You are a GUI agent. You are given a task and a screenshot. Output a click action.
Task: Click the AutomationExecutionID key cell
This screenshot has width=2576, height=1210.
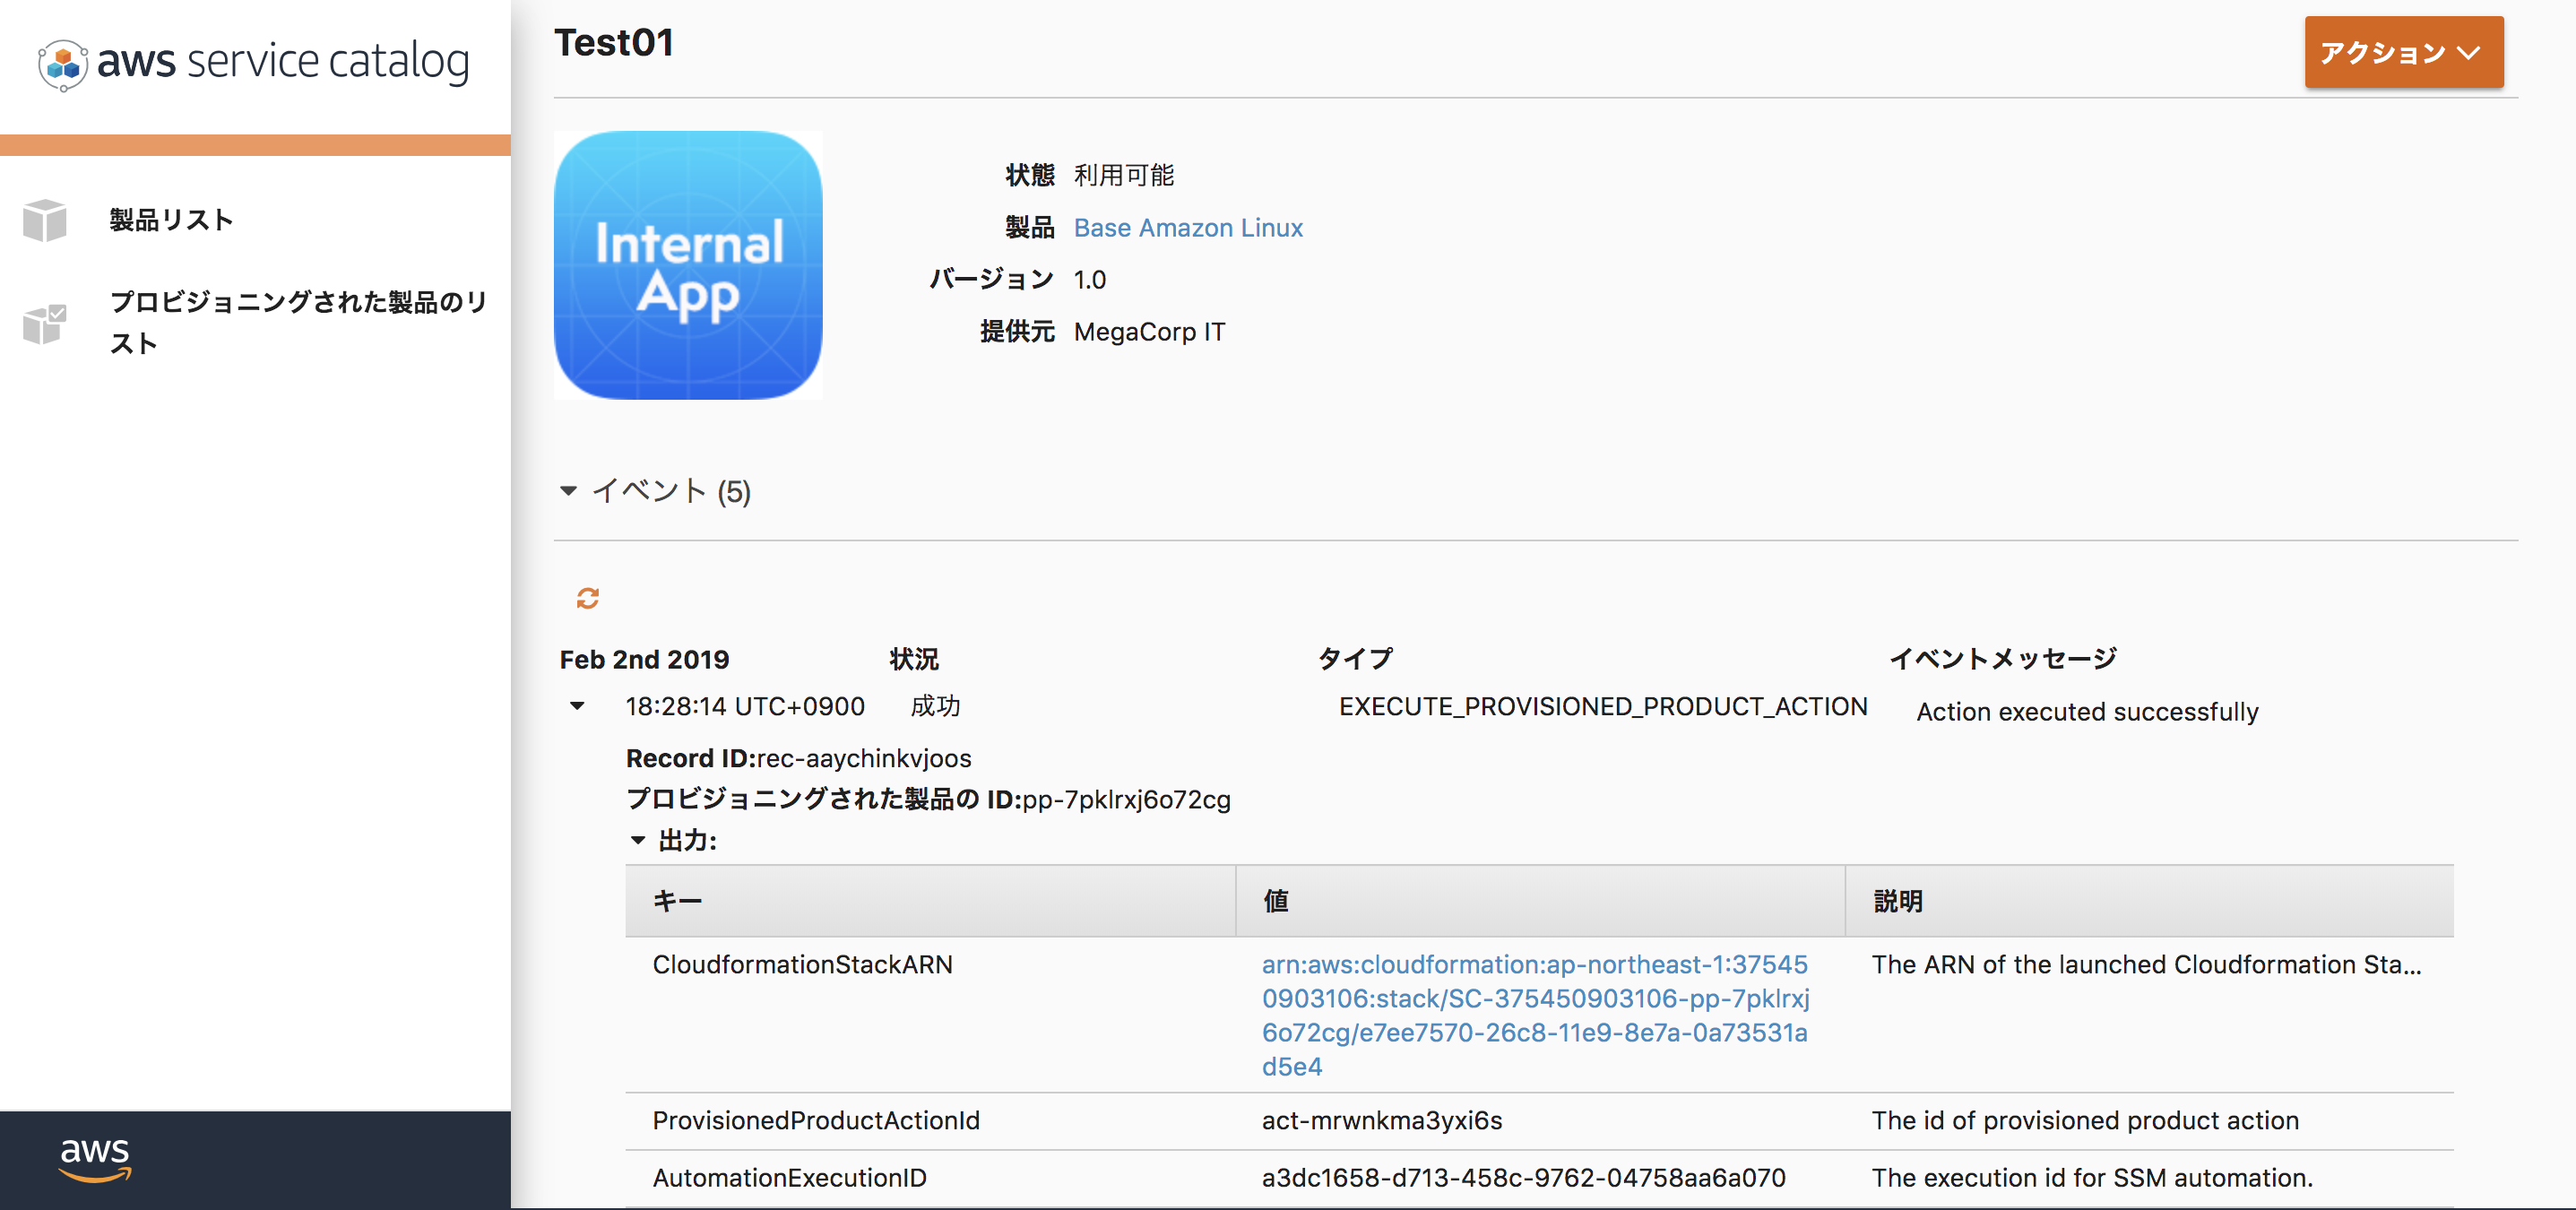[789, 1179]
